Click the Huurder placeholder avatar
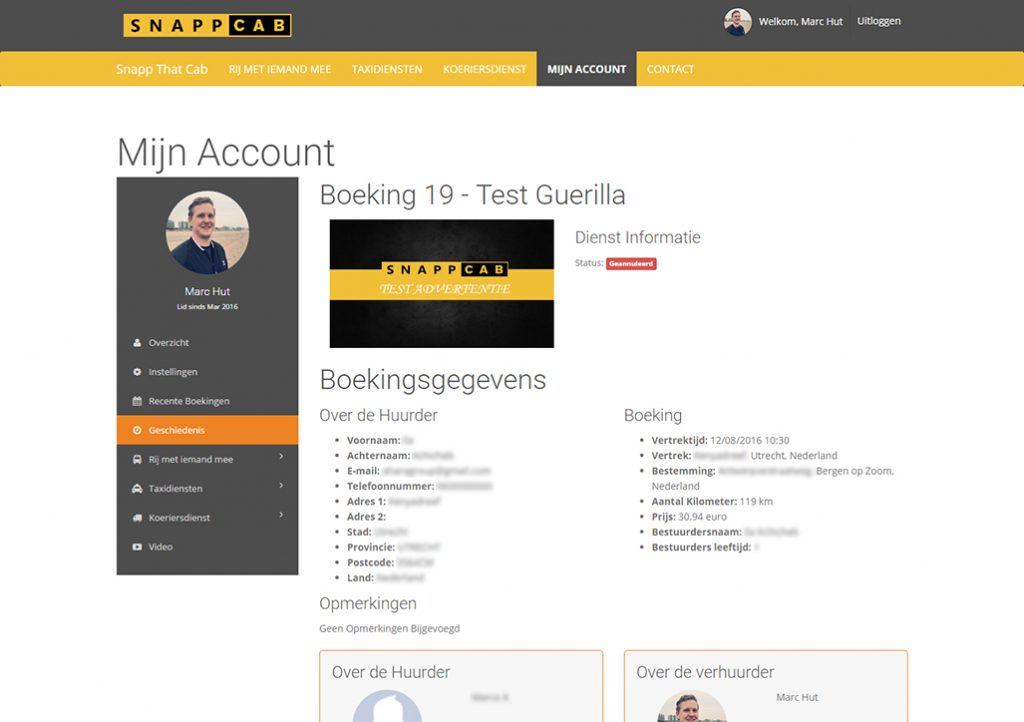The image size is (1024, 722). tap(387, 706)
